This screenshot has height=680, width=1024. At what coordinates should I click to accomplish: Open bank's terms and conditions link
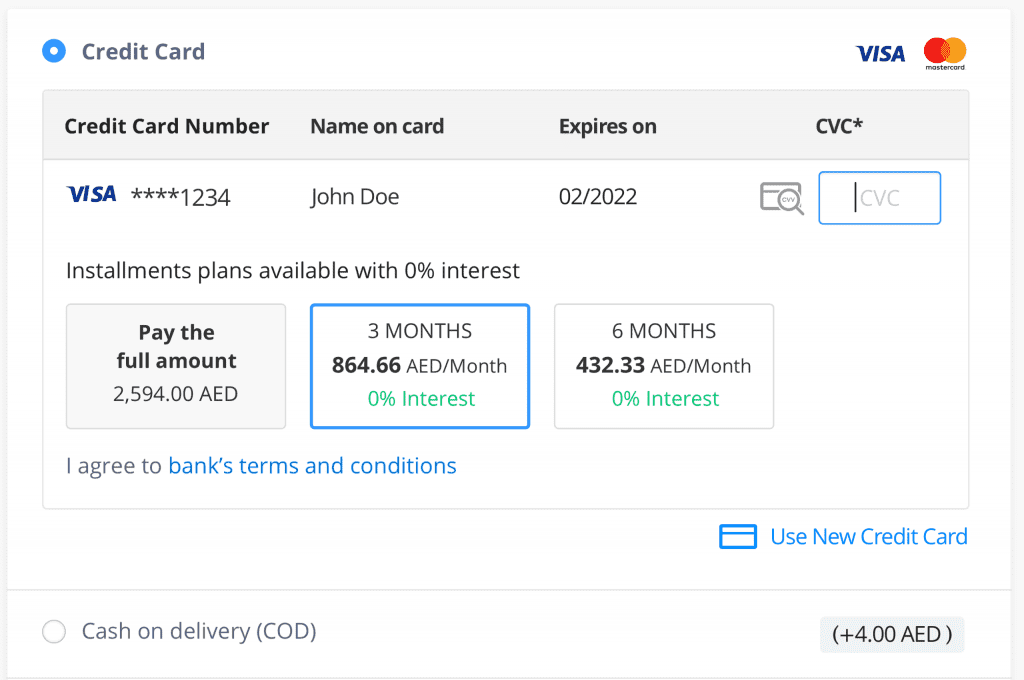[312, 466]
